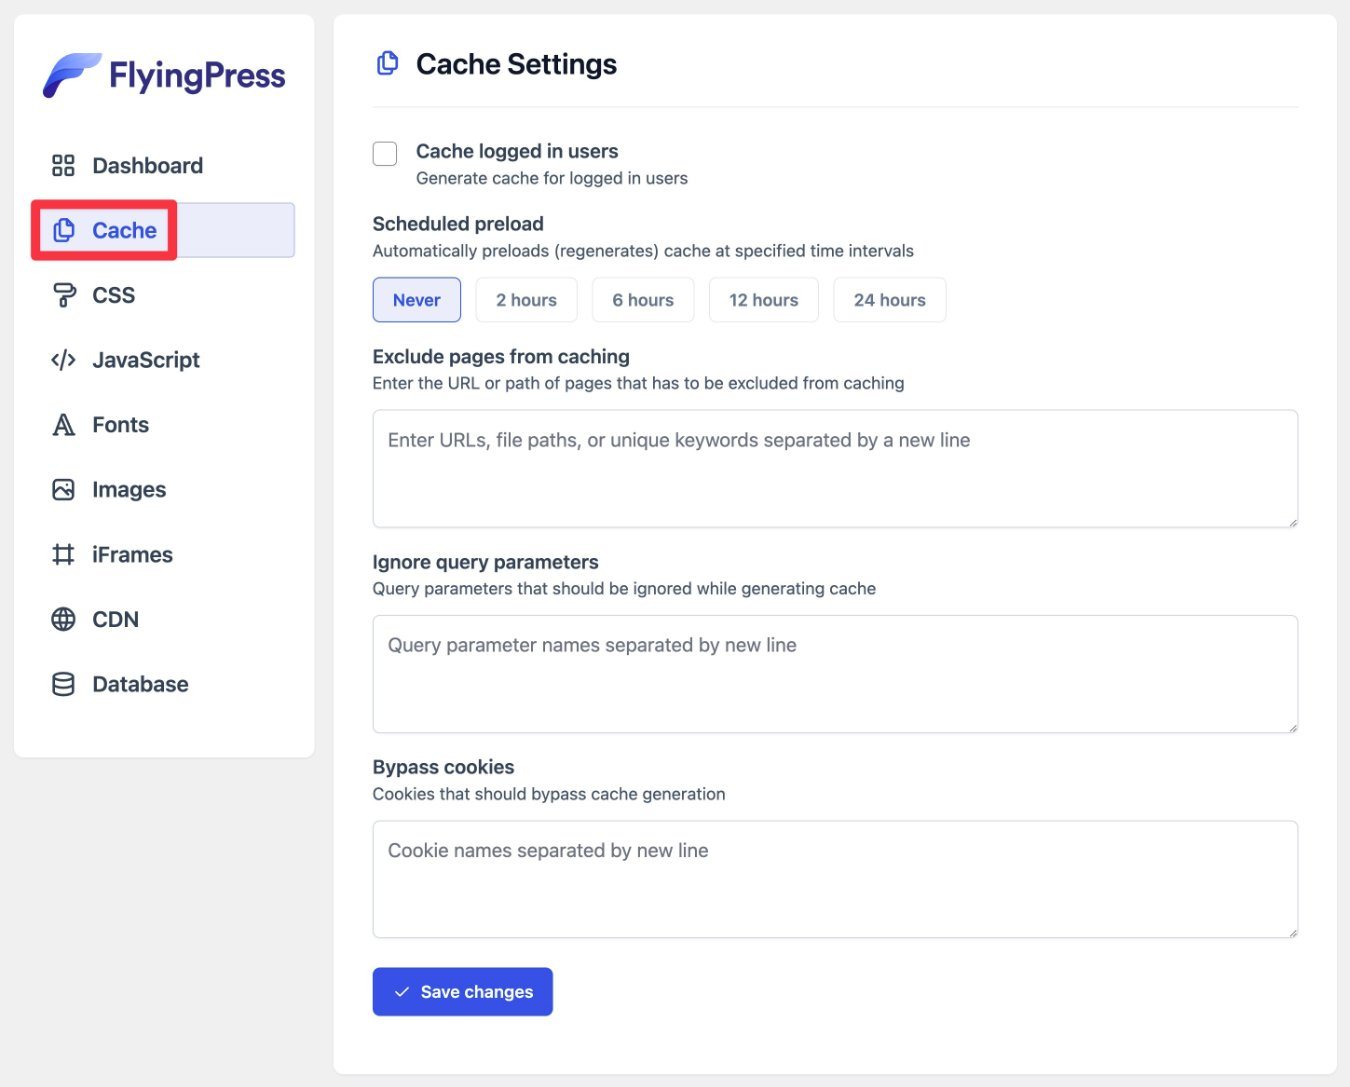Image resolution: width=1350 pixels, height=1087 pixels.
Task: Click the Cache logged in users label
Action: (517, 151)
